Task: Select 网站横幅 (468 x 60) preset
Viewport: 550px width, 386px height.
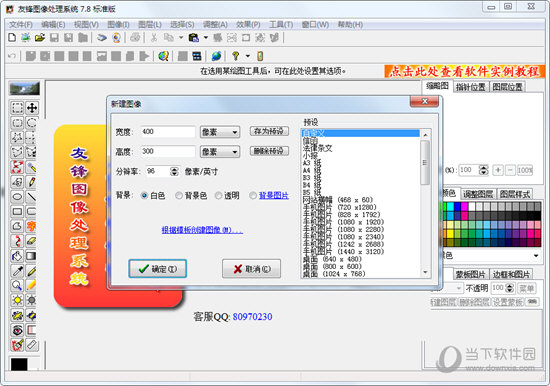Action: click(338, 200)
